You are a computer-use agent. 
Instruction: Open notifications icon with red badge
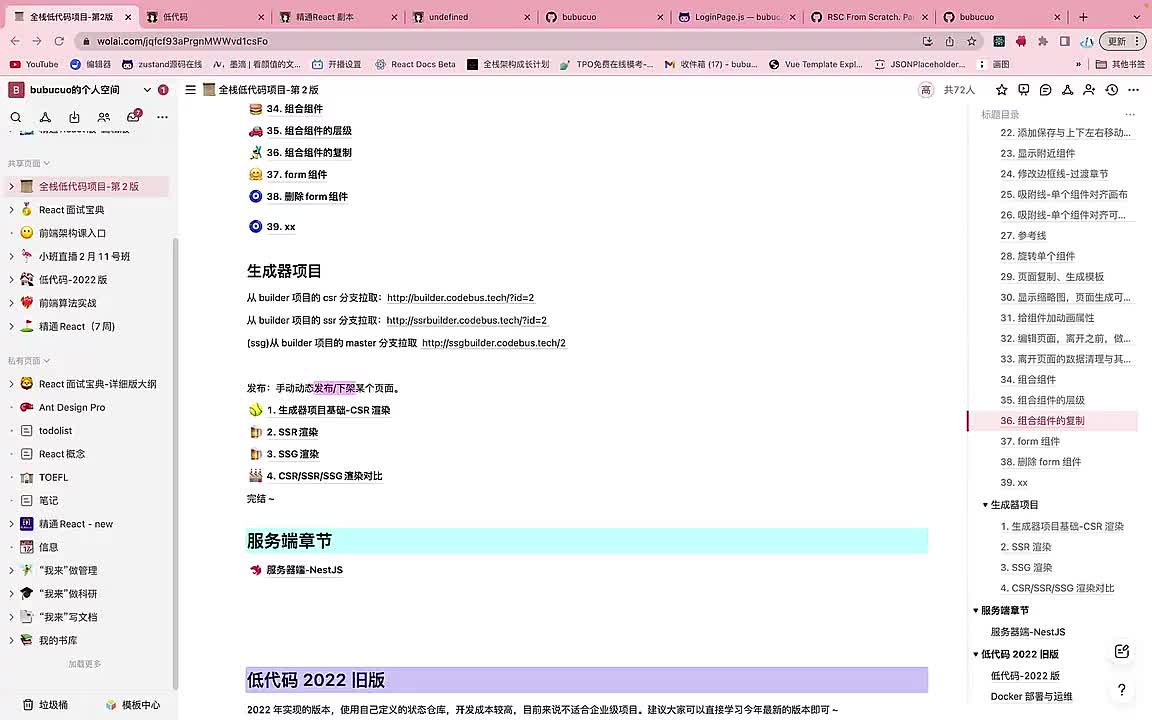pos(133,116)
